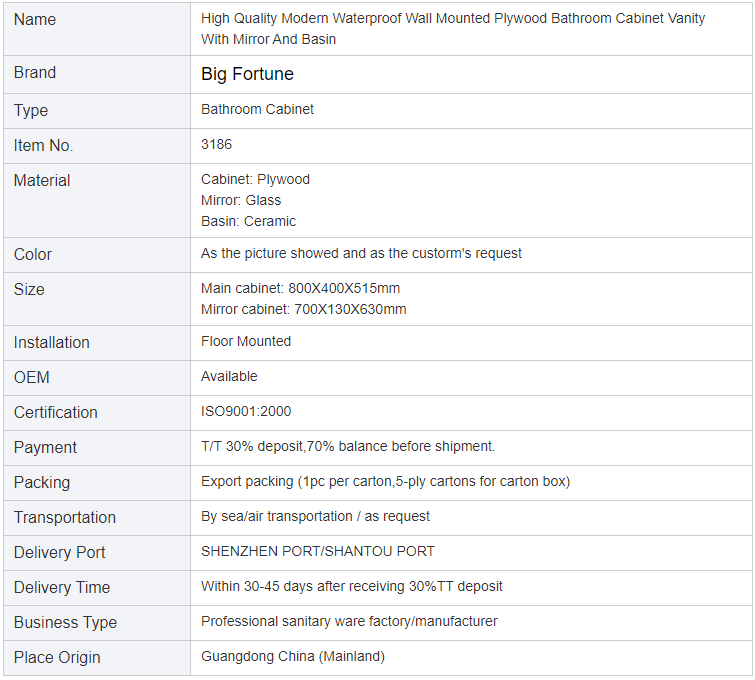Click the Cabinet: Plywood material line
The height and width of the screenshot is (680, 755).
coord(255,179)
